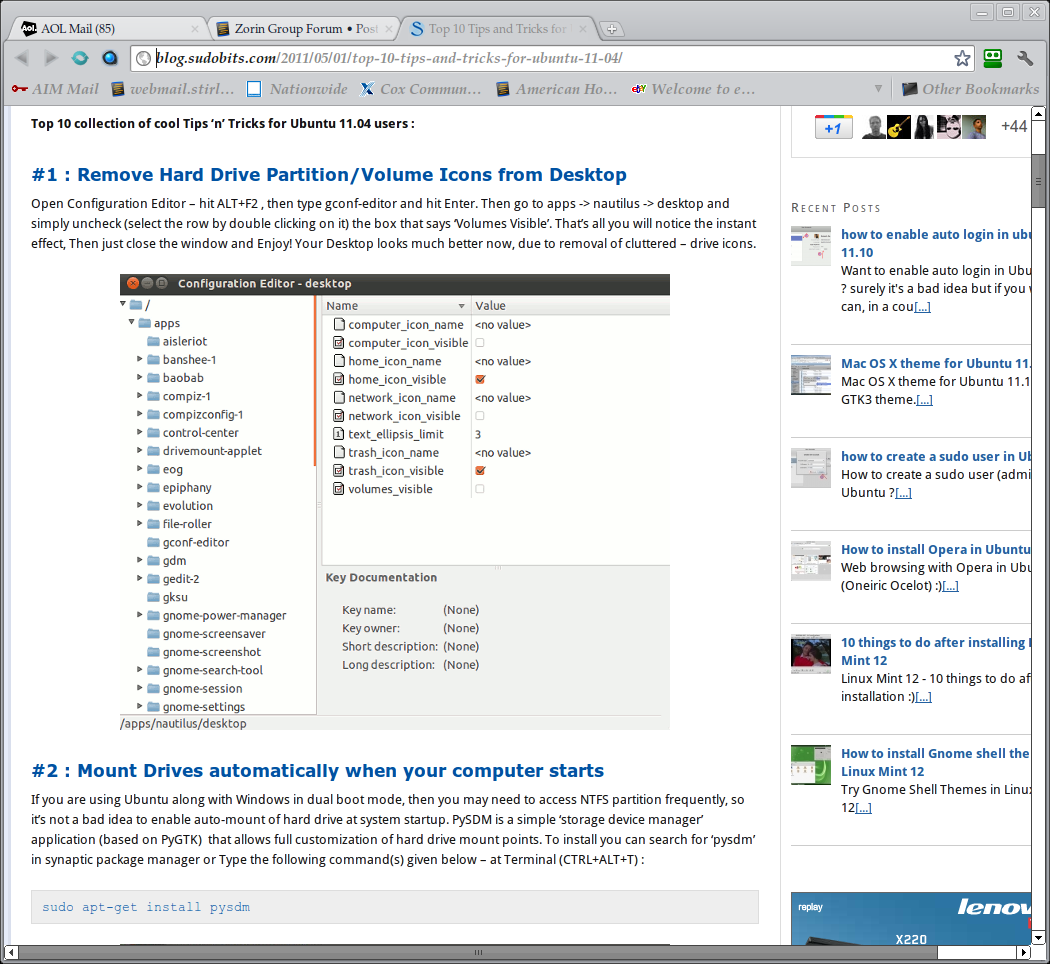
Task: Click the gconf-editor folder in tree
Action: pos(188,542)
